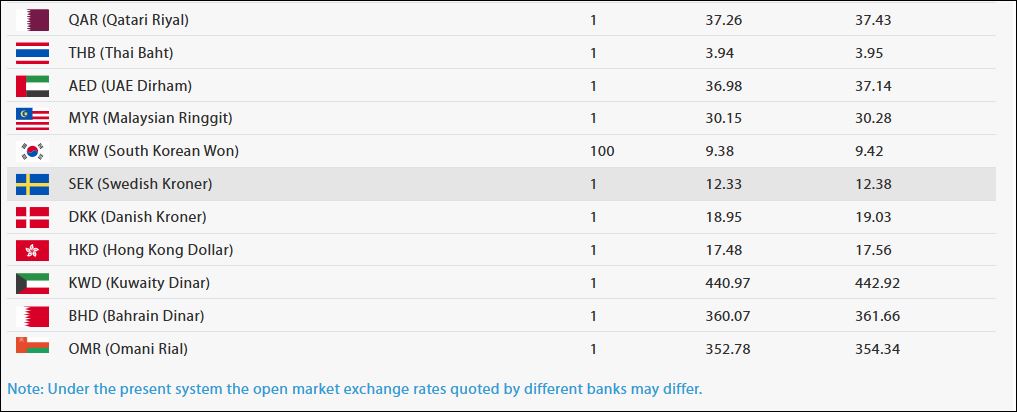Select the QAR (Qatari Riyal) currency name

pyautogui.click(x=128, y=20)
